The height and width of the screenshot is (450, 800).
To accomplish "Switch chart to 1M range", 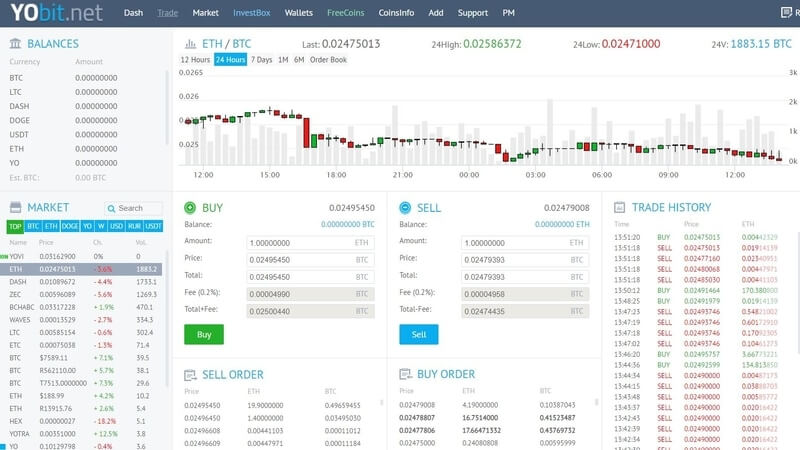I will pos(283,60).
